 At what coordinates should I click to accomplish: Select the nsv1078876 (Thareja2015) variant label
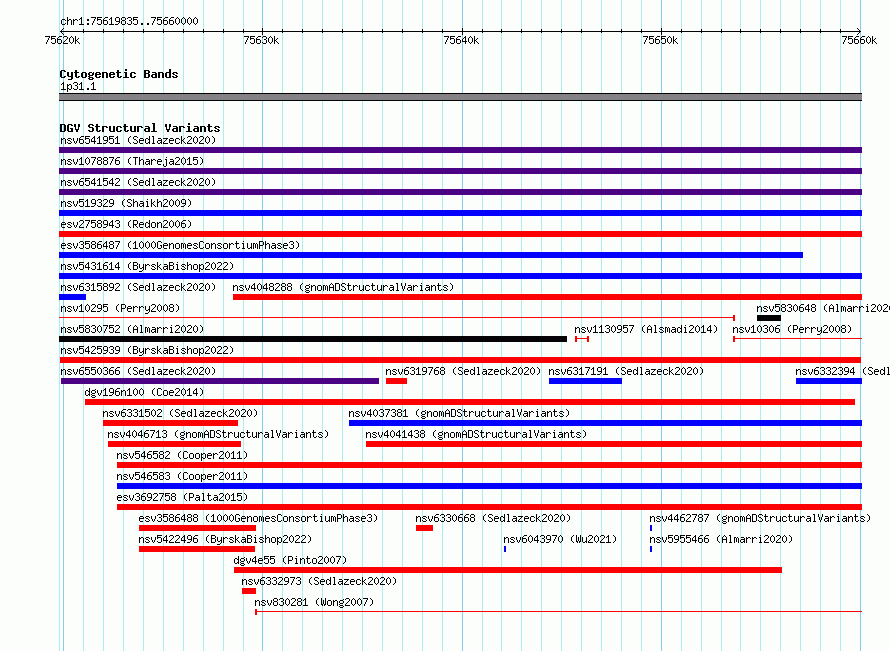coord(132,161)
